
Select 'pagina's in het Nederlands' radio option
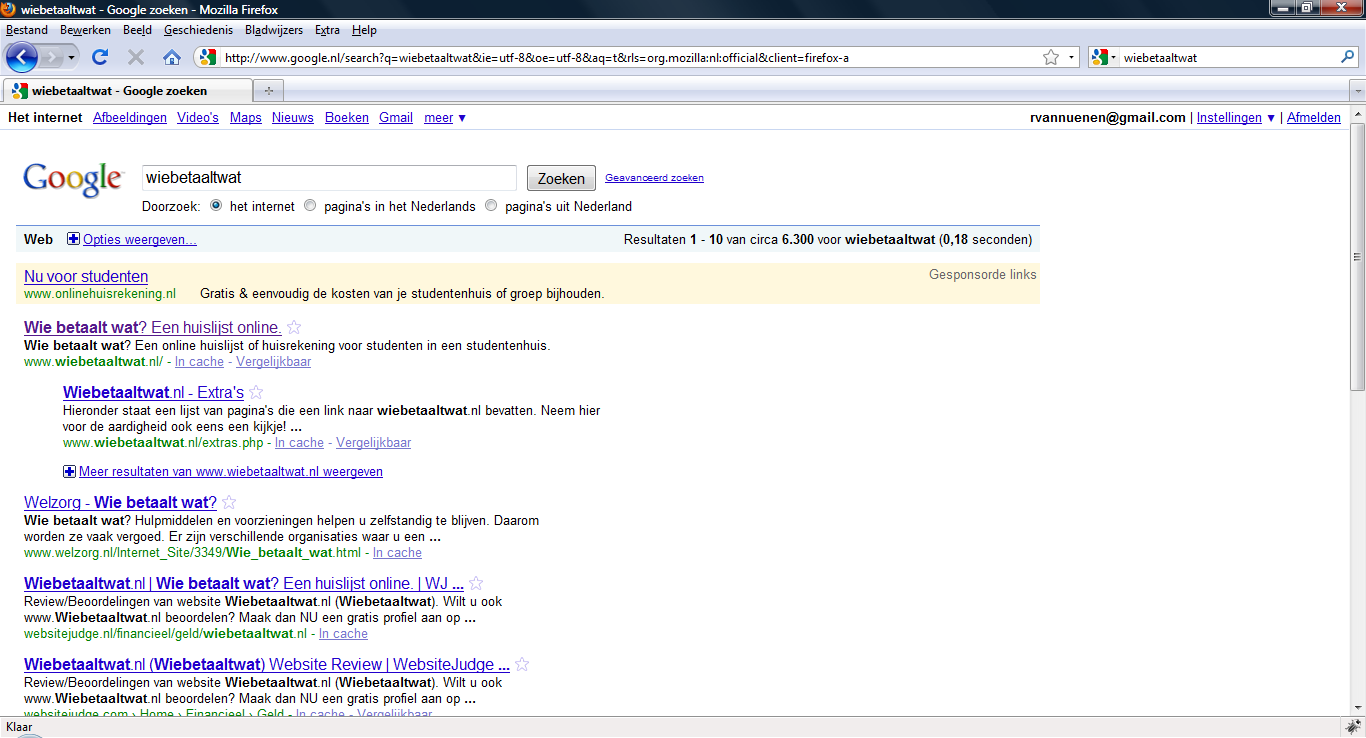click(310, 206)
